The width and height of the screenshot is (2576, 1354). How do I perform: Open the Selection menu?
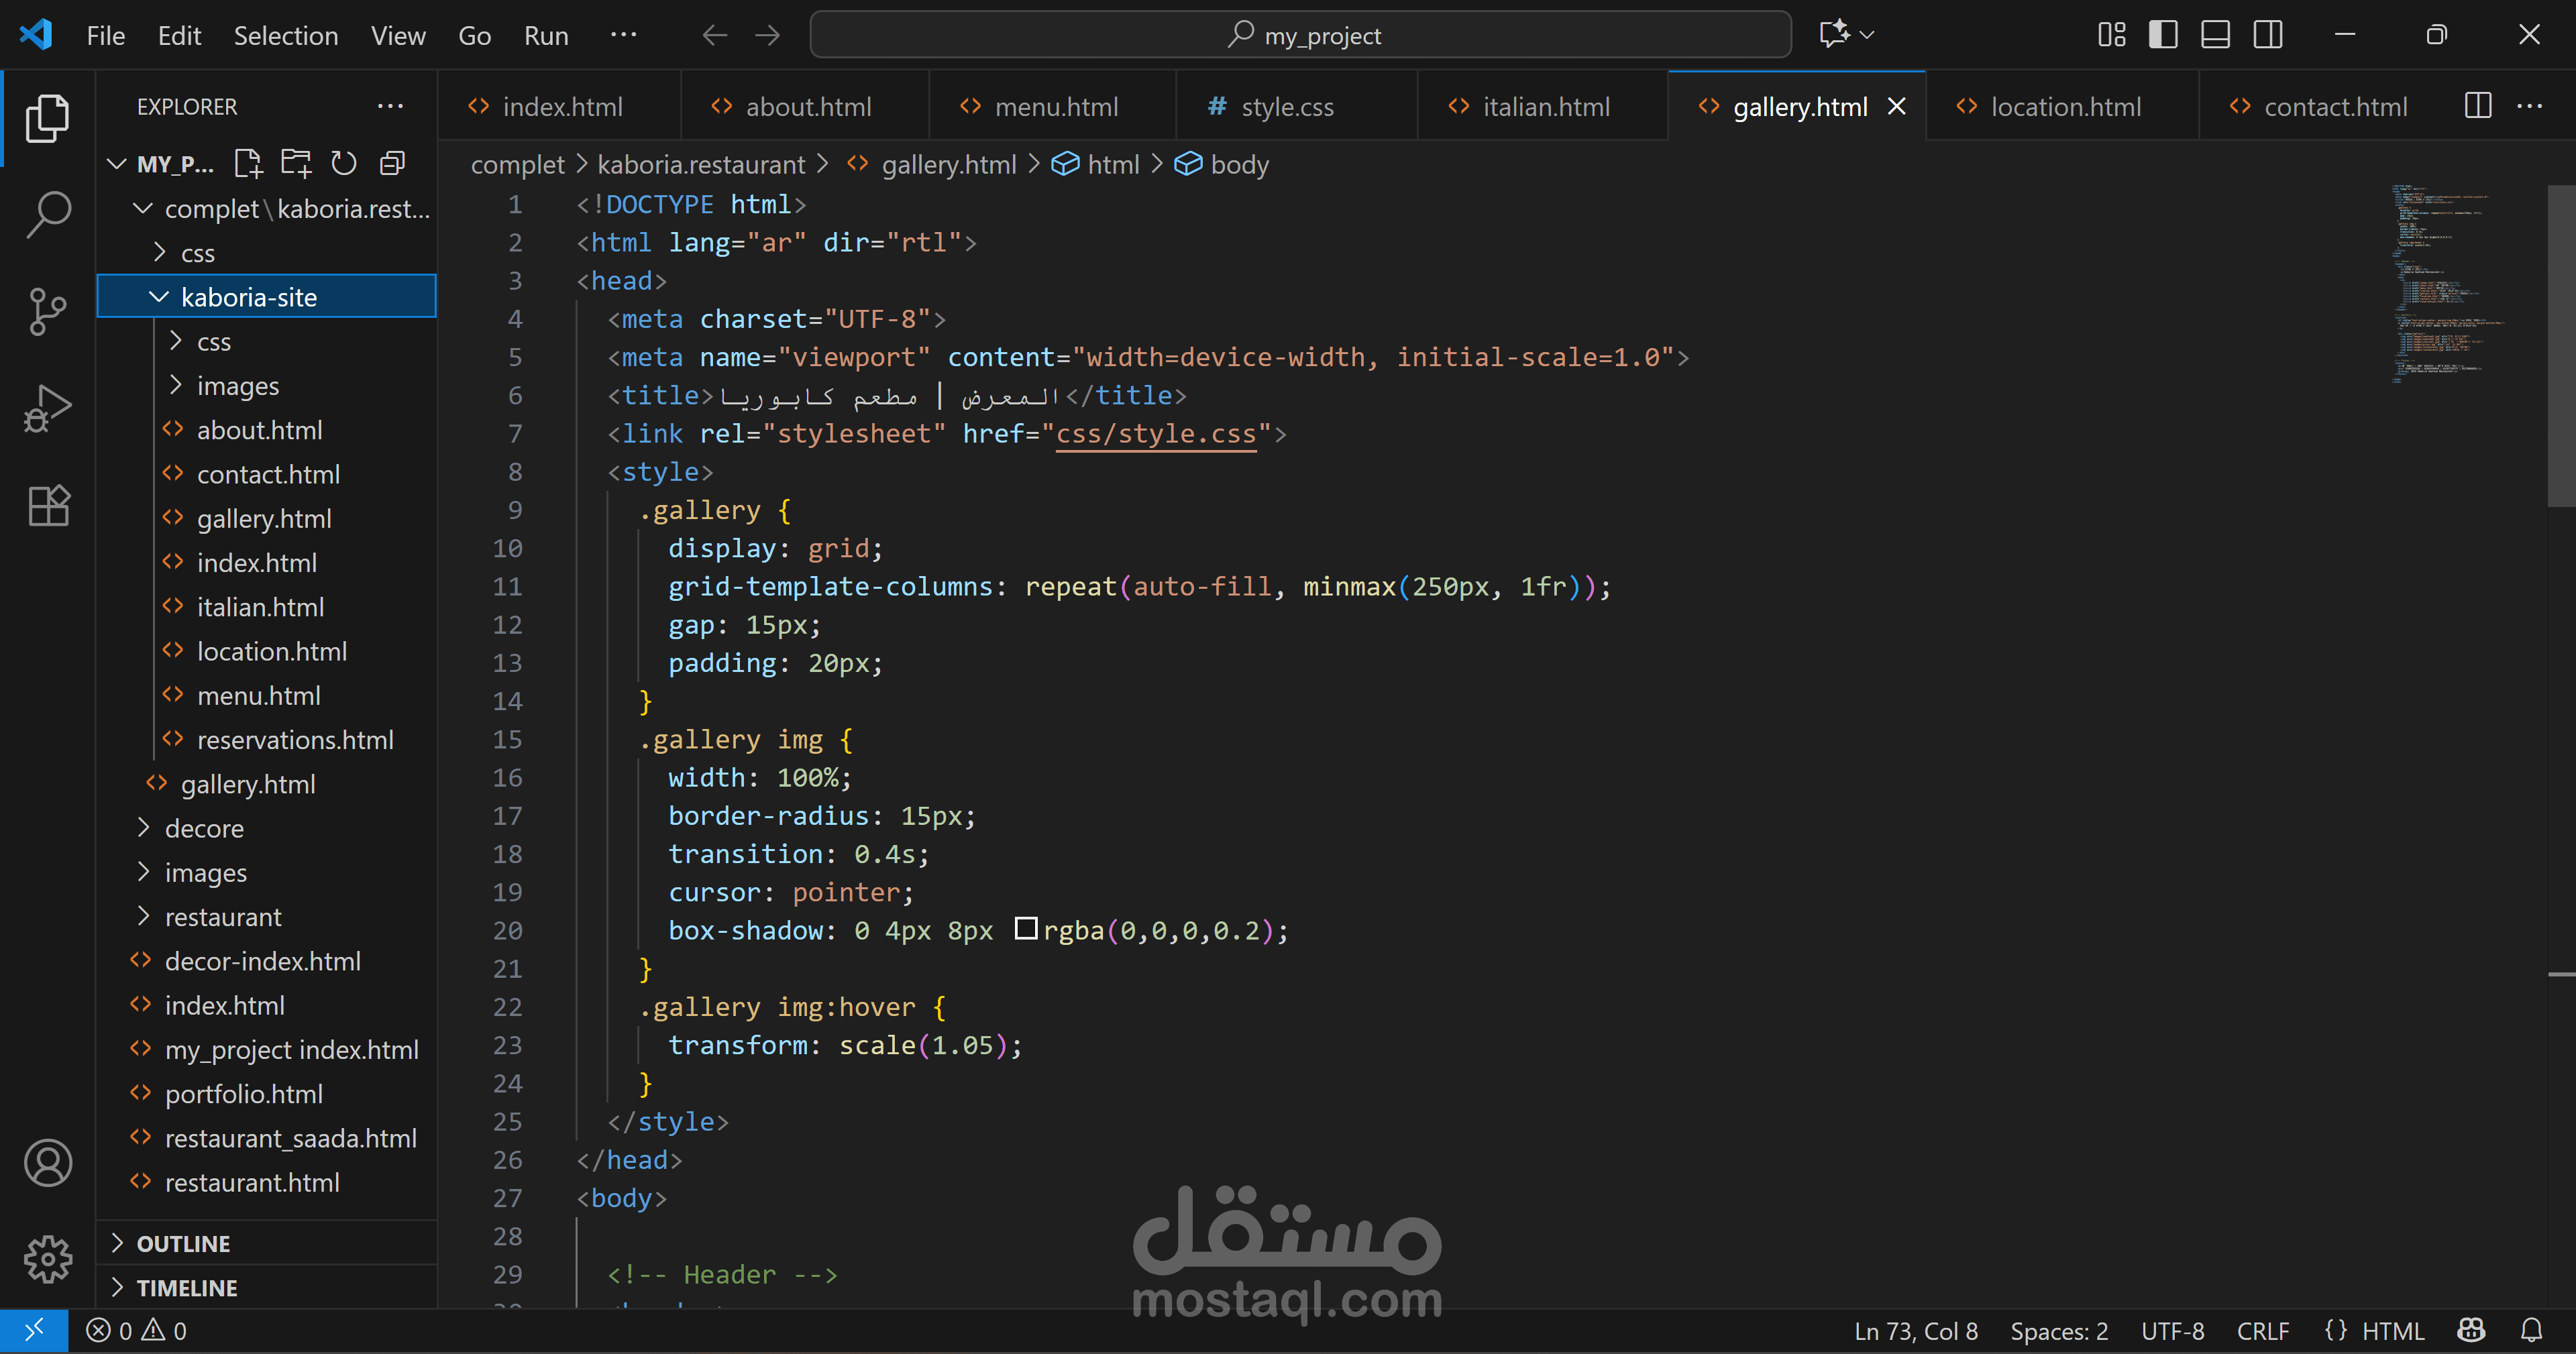(285, 36)
